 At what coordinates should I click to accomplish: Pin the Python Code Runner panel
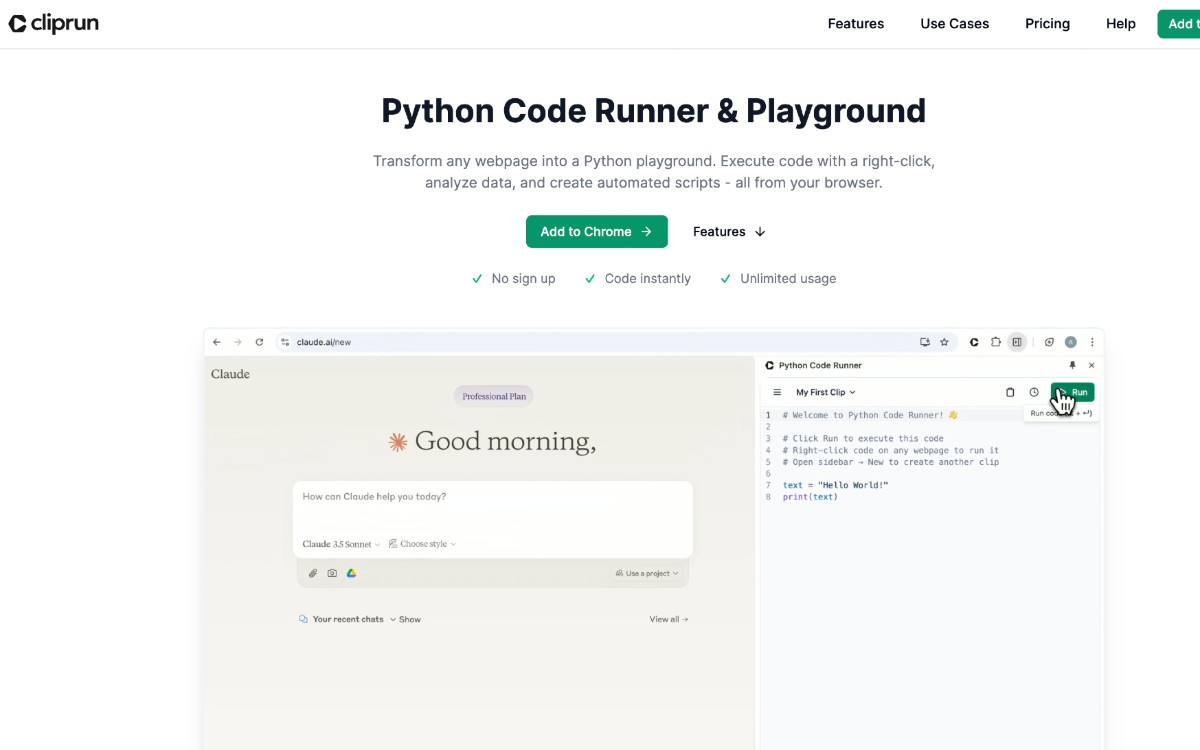(1072, 366)
